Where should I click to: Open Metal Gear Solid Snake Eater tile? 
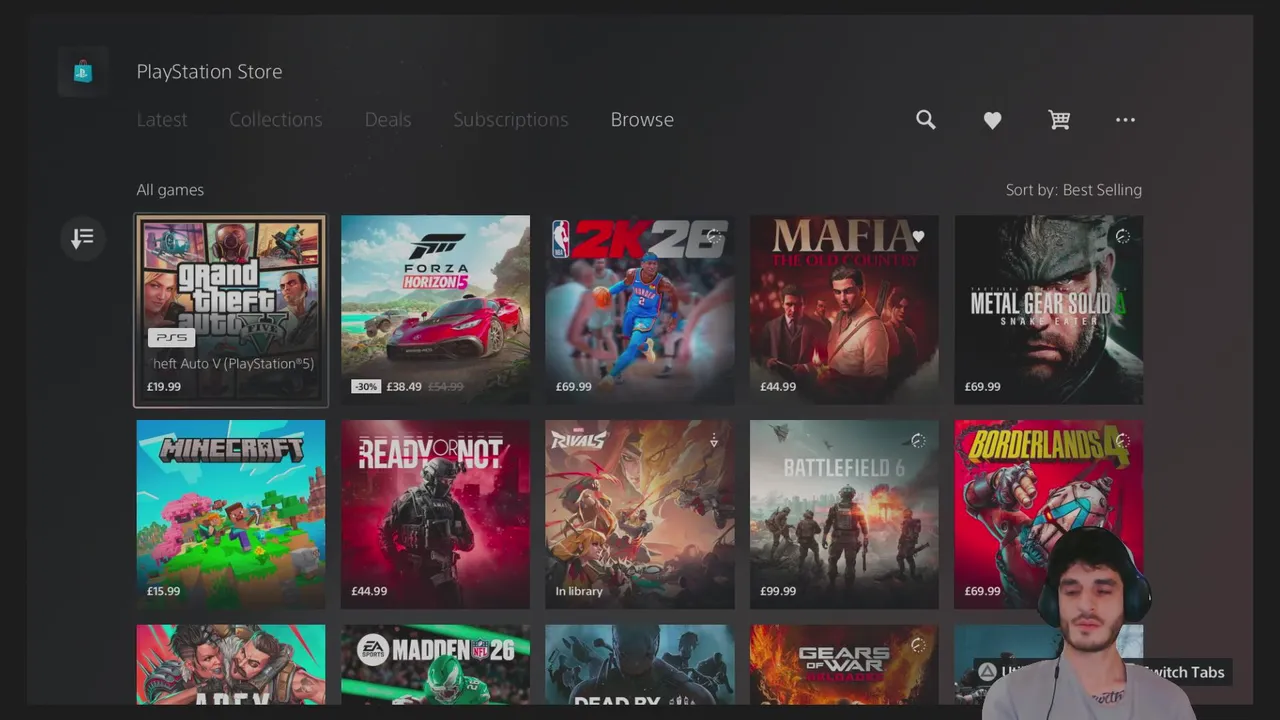1049,310
